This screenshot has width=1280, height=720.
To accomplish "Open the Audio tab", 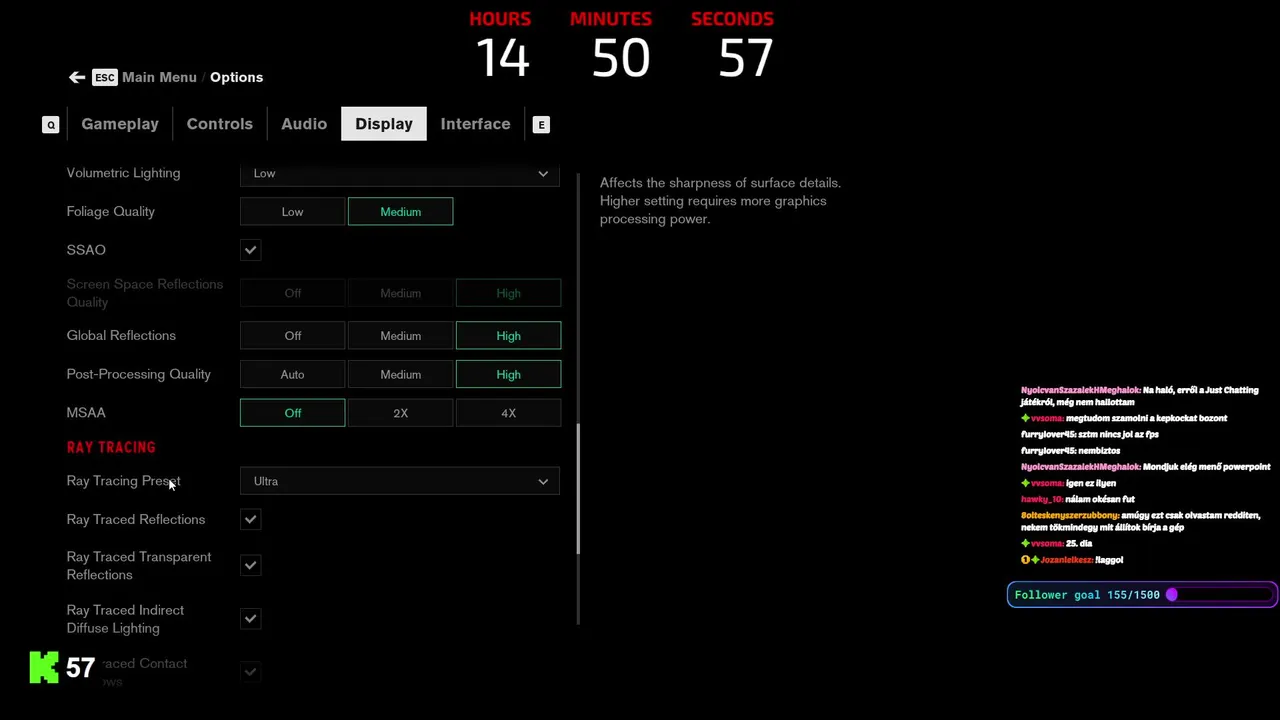I will 304,124.
